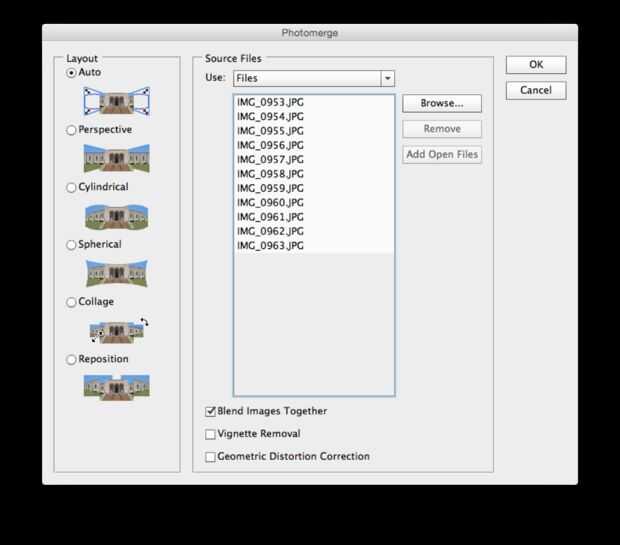The image size is (620, 545).
Task: Enable Vignette Removal checkbox
Action: coord(210,434)
